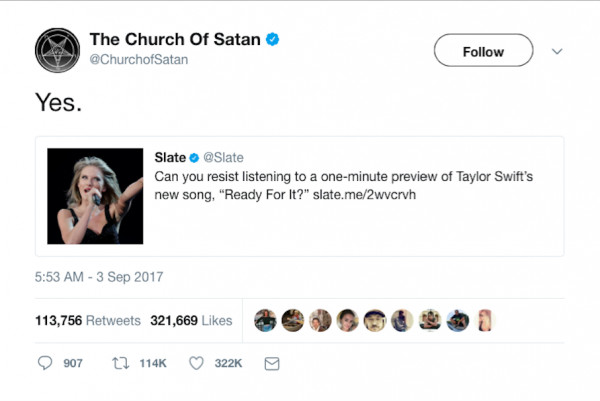600x401 pixels.
Task: Click last liker avatar in row
Action: point(483,320)
